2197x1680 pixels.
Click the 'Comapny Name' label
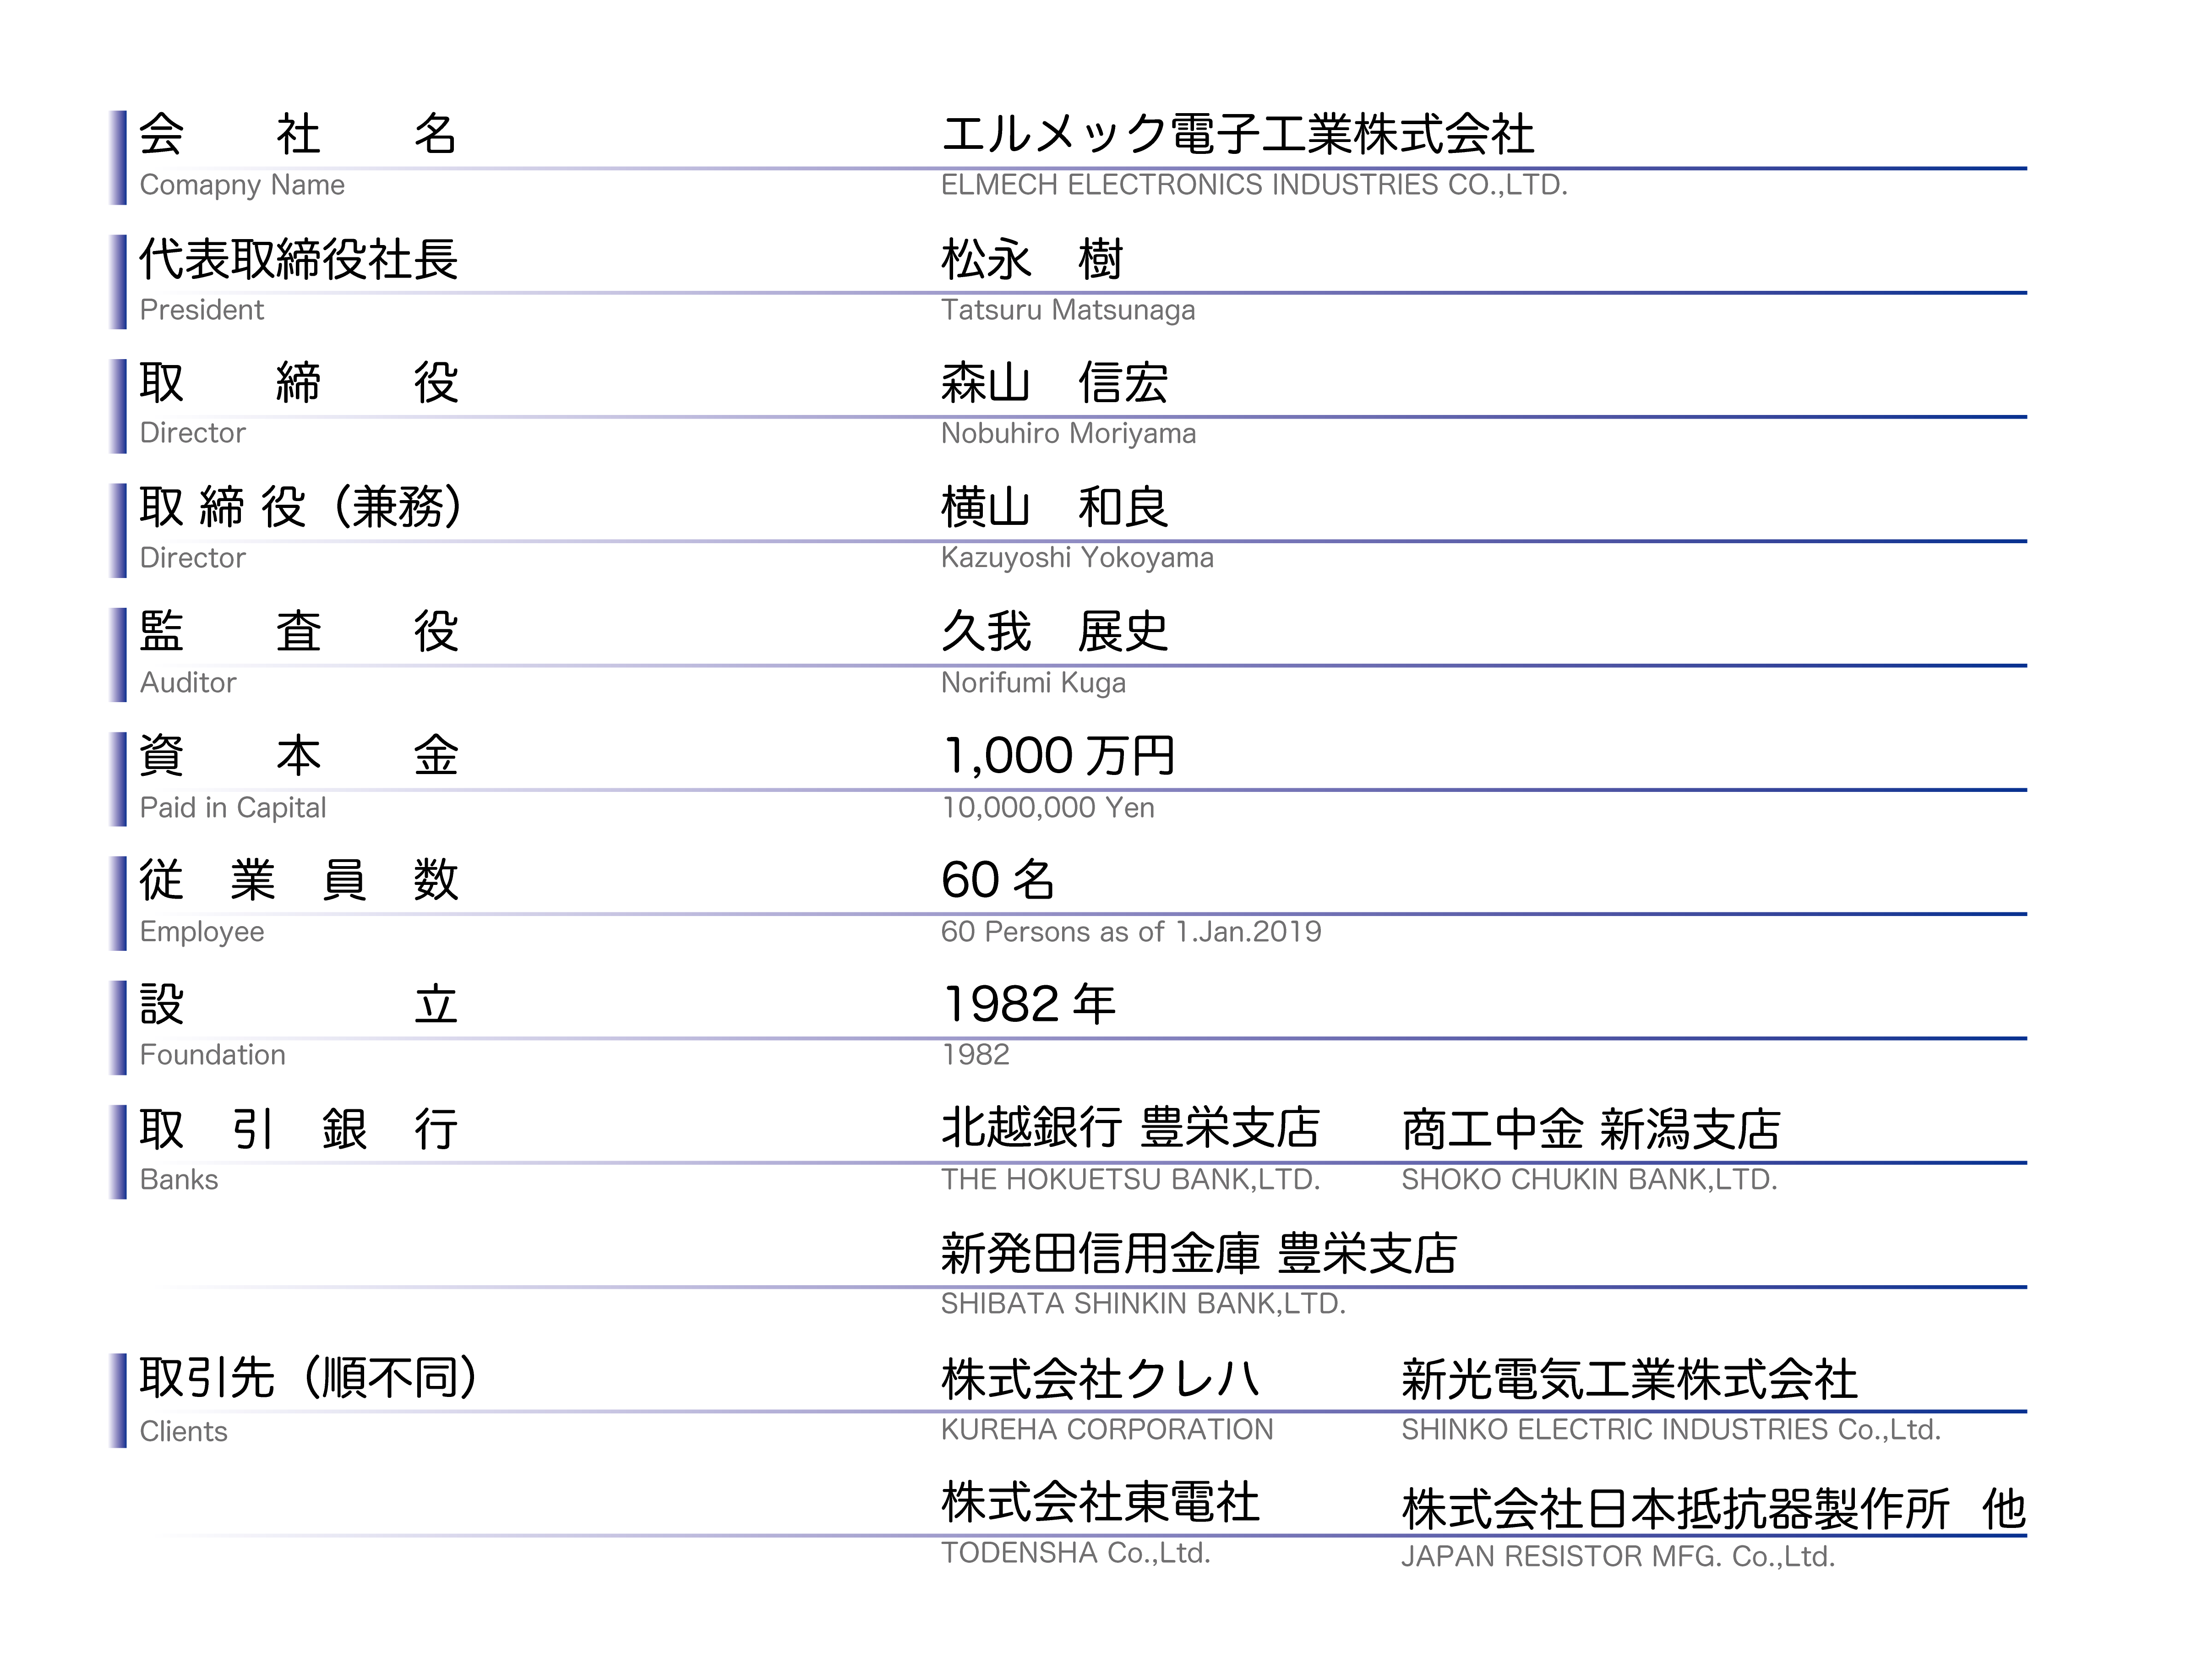coord(242,185)
